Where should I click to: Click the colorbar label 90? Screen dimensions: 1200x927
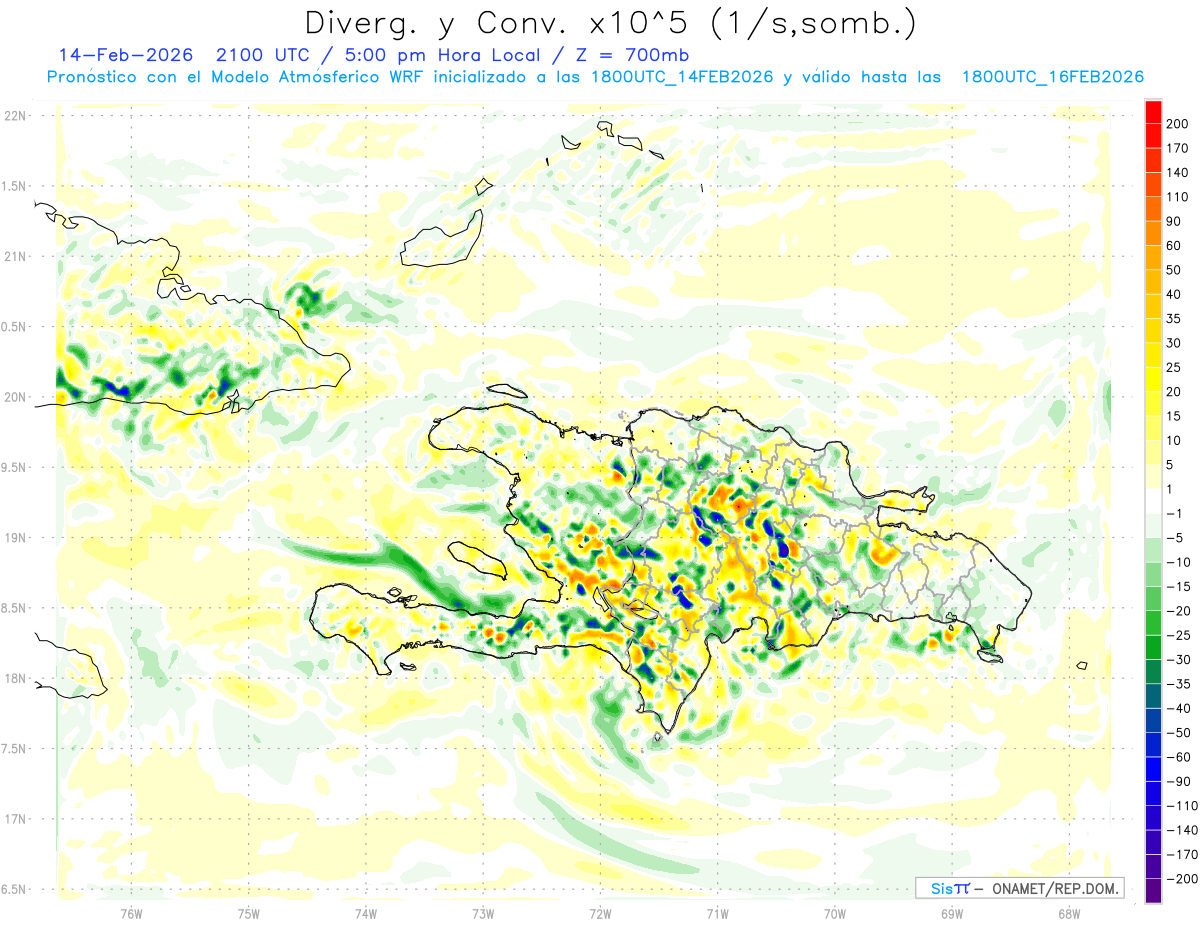pos(1174,221)
